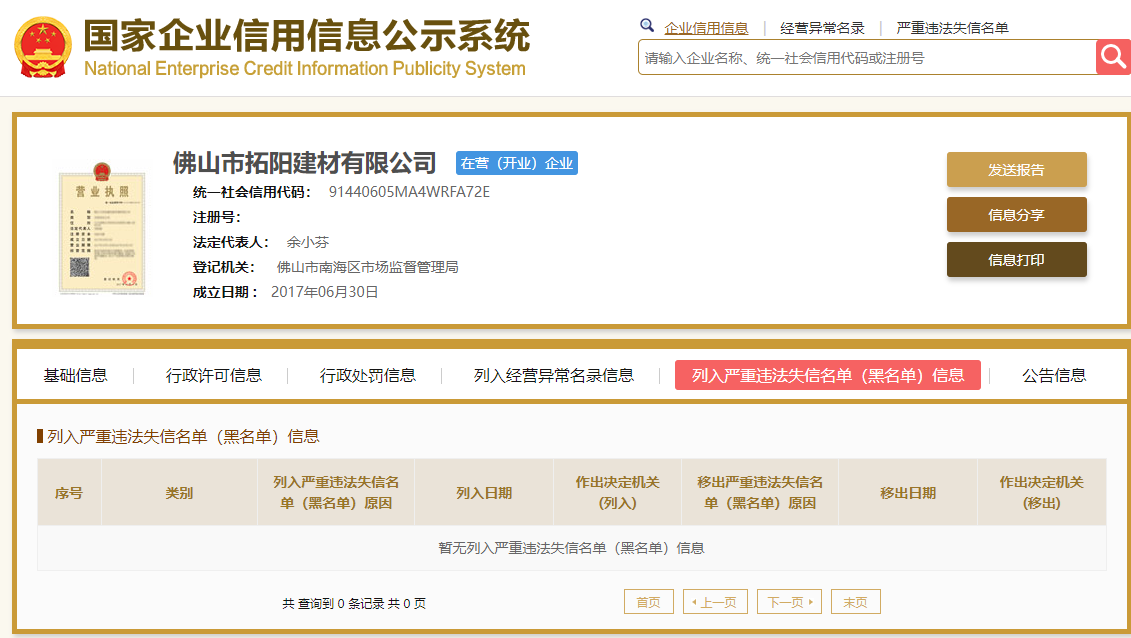Image resolution: width=1131 pixels, height=638 pixels.
Task: Click the small magnifier icon beside 企业信用信息
Action: [x=647, y=26]
